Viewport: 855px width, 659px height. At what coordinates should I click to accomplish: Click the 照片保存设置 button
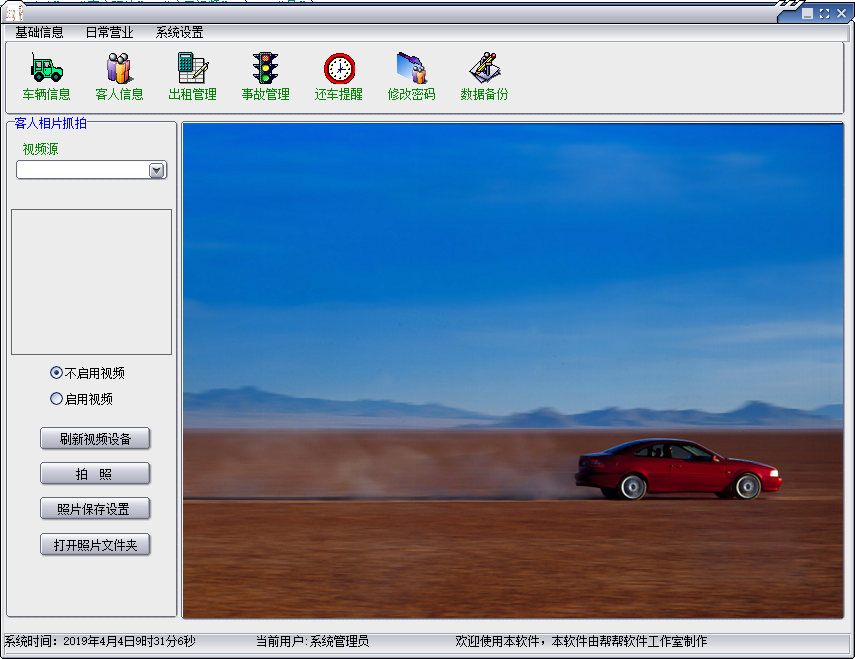click(95, 509)
